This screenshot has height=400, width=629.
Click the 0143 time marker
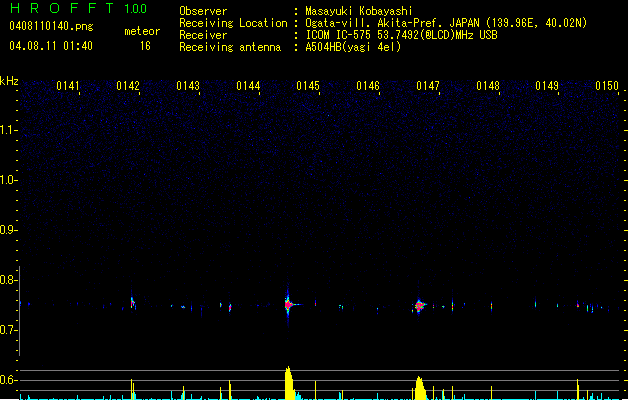[188, 86]
